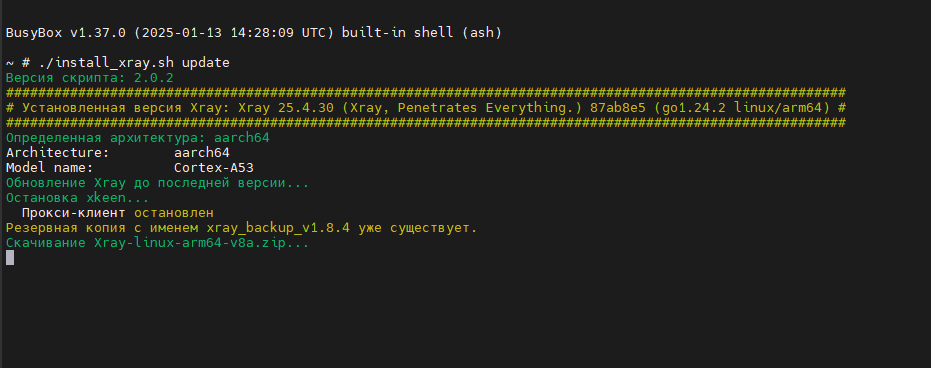Click the 87ab8e5 commit hash
Screen dimensions: 931x368
614,108
